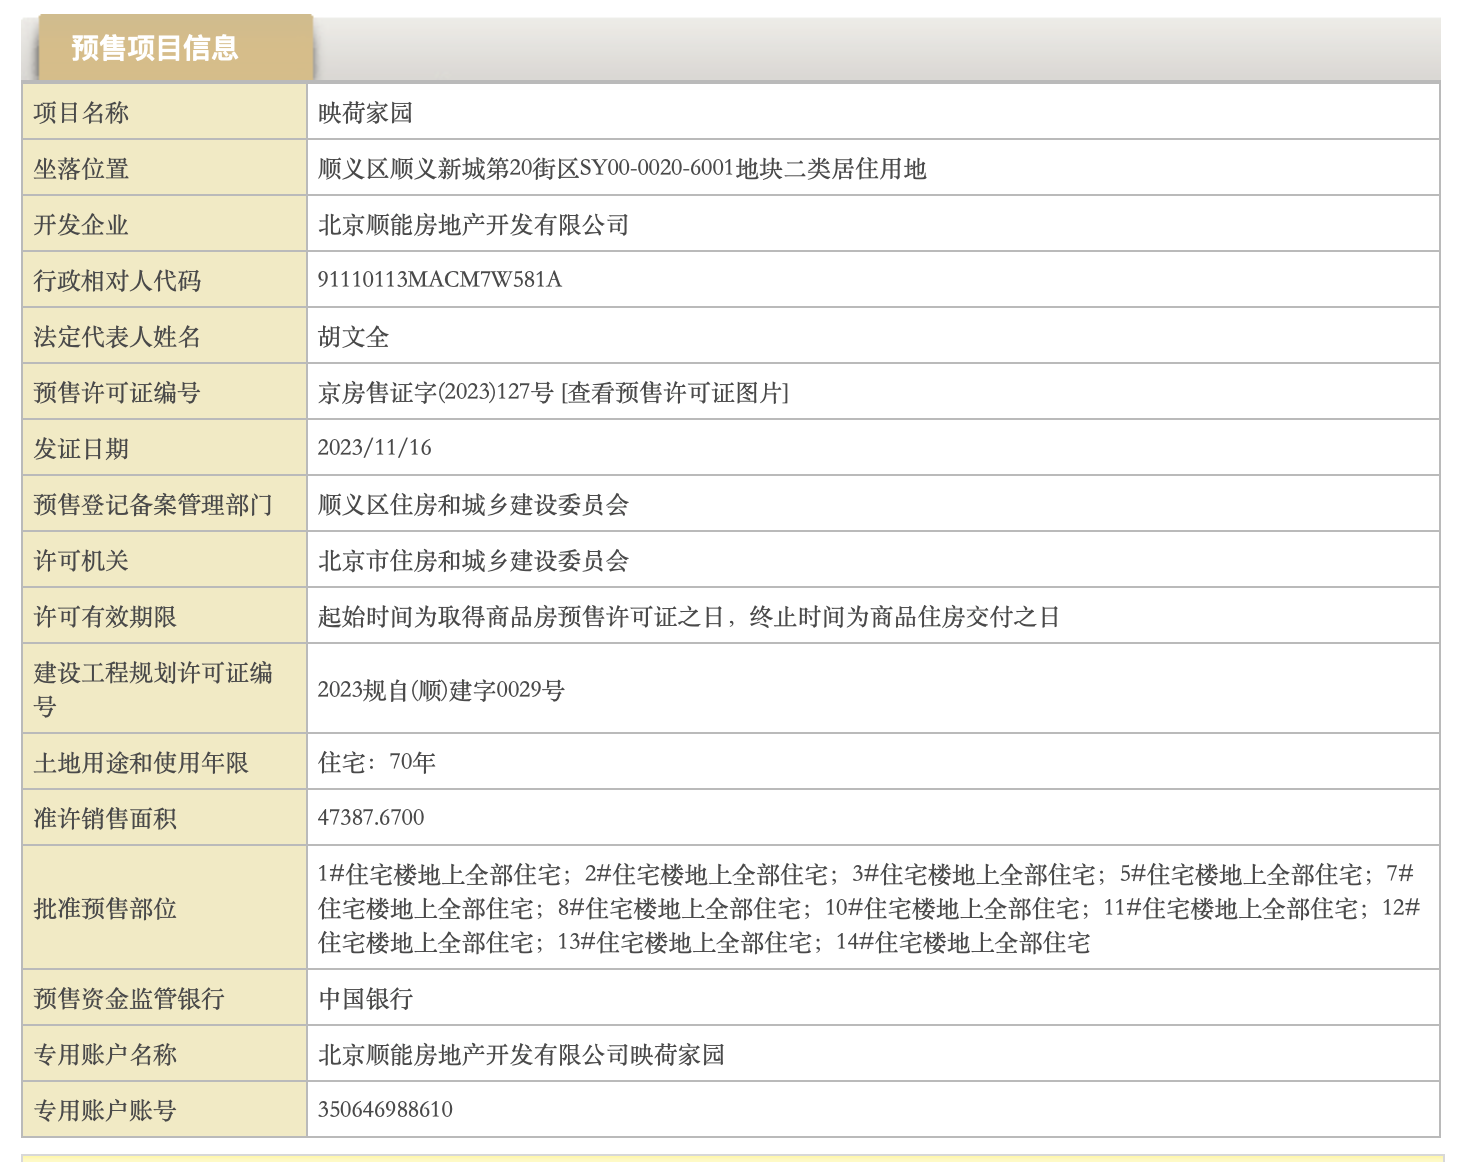Open the 预售项目信息 tab header
Screen dimensions: 1468x1162
(x=175, y=47)
